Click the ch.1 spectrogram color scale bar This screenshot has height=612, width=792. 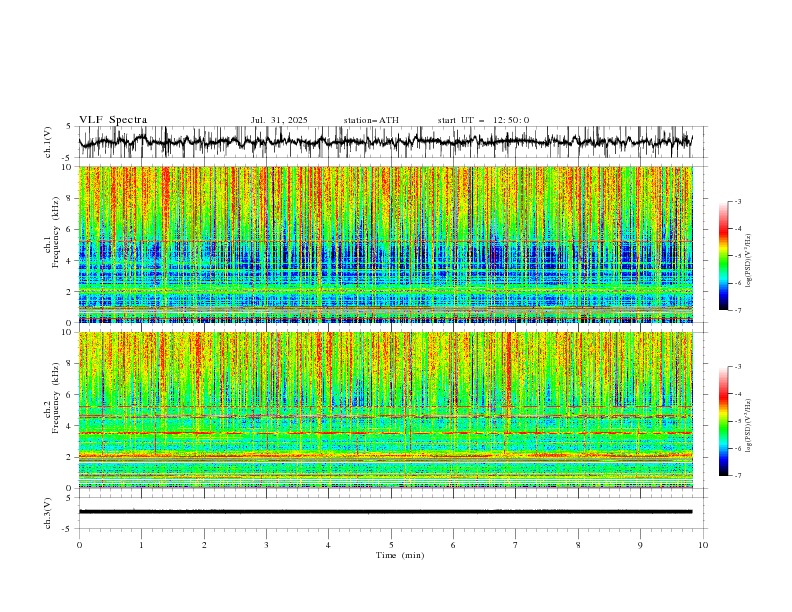click(x=723, y=256)
